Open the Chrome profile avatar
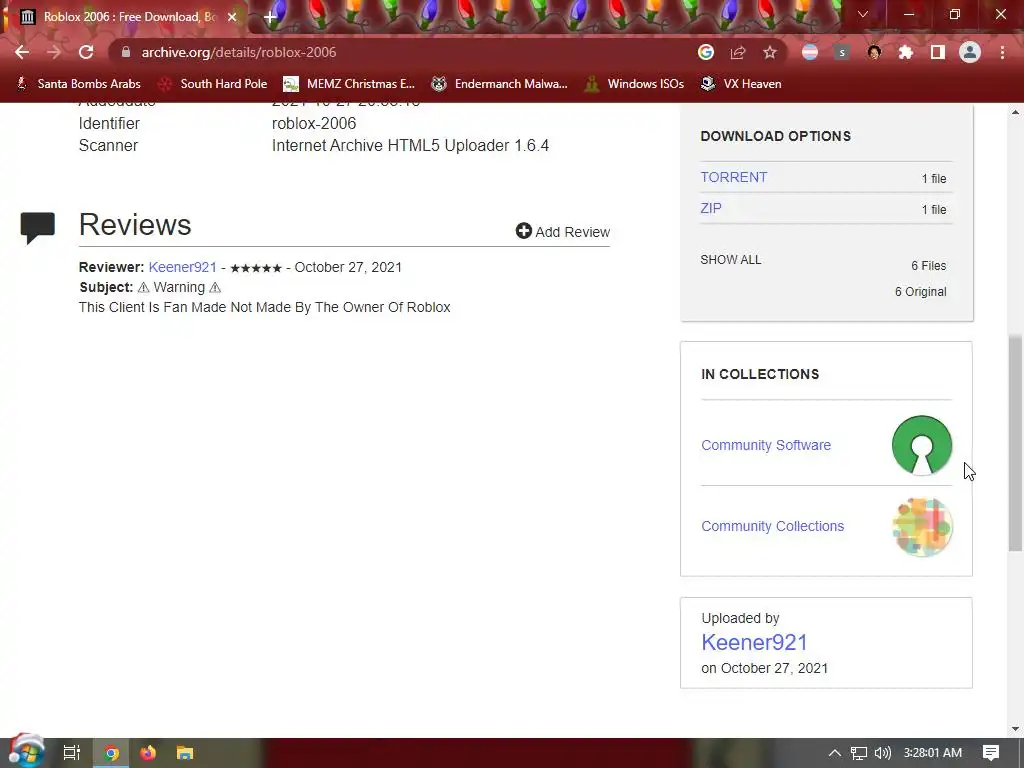 970,52
